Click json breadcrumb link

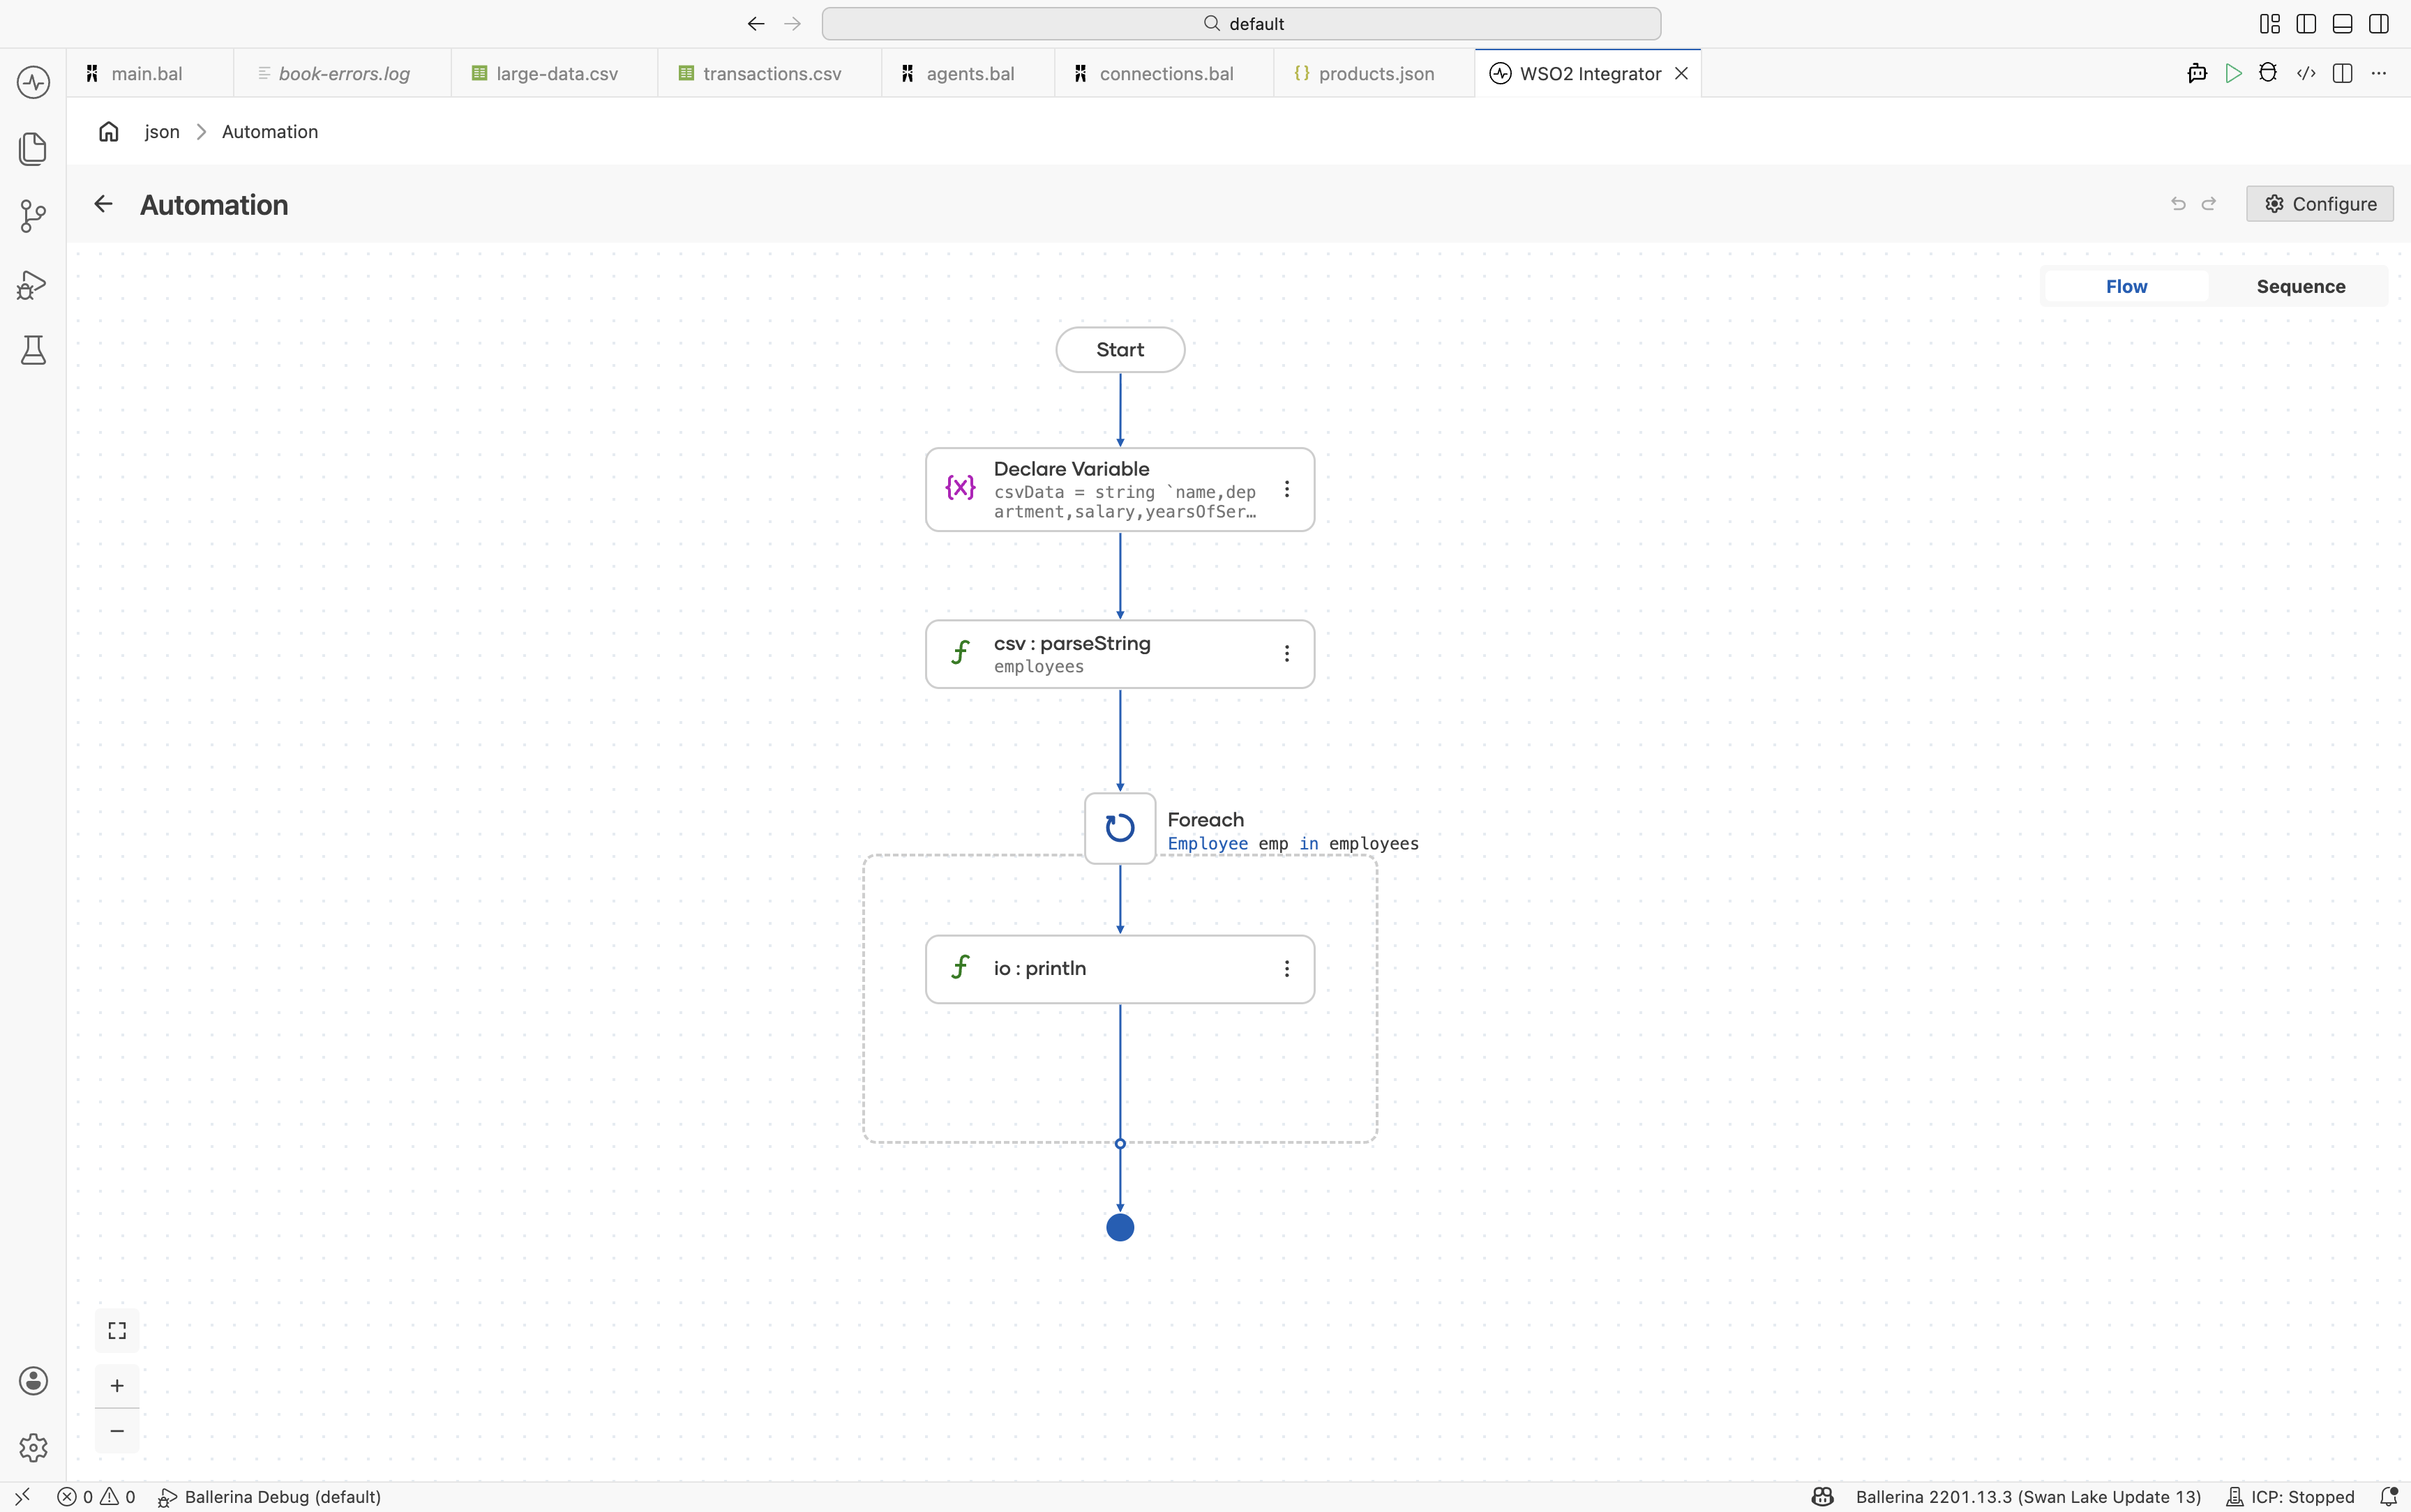pos(162,132)
